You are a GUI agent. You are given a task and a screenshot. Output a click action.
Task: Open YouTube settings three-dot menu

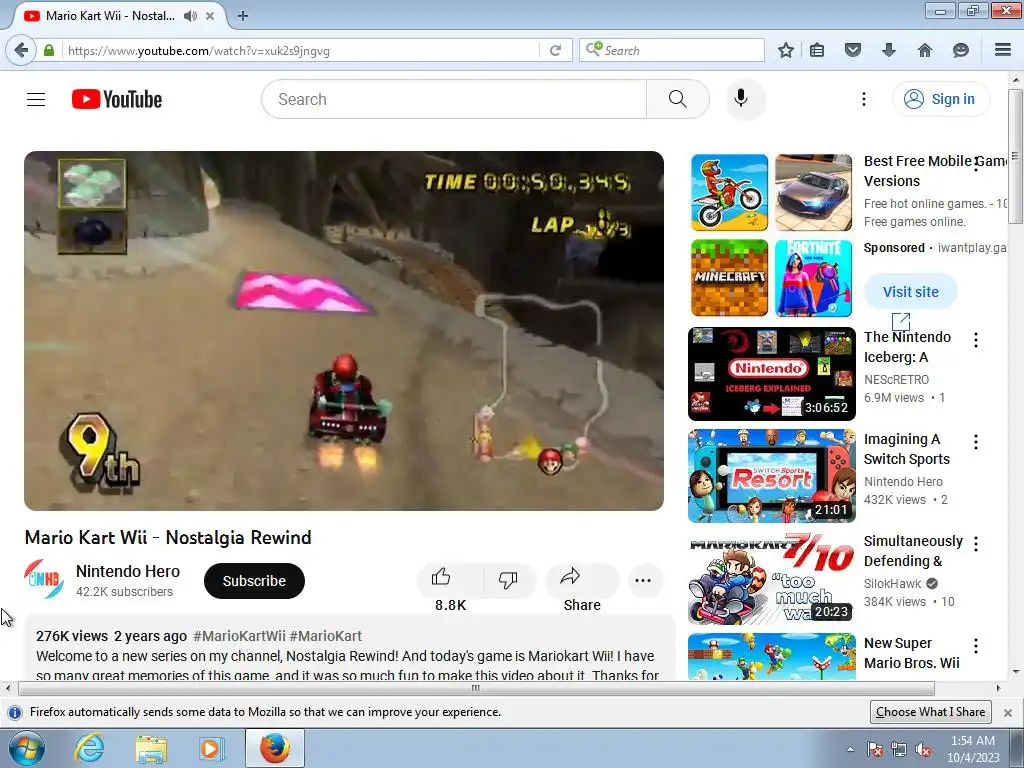pyautogui.click(x=863, y=99)
